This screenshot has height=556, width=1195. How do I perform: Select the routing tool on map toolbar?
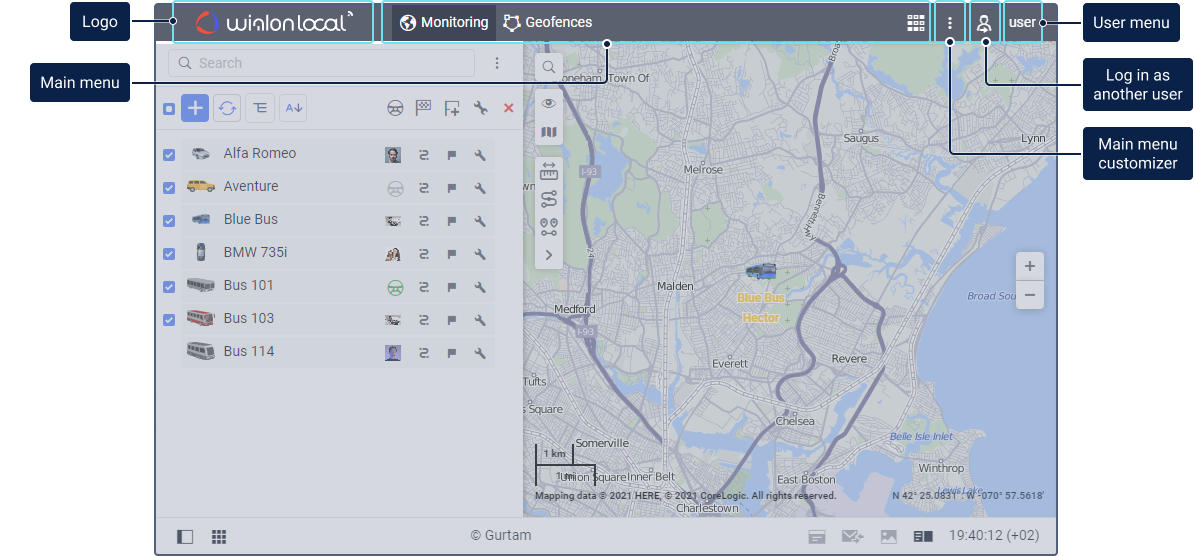pyautogui.click(x=549, y=199)
